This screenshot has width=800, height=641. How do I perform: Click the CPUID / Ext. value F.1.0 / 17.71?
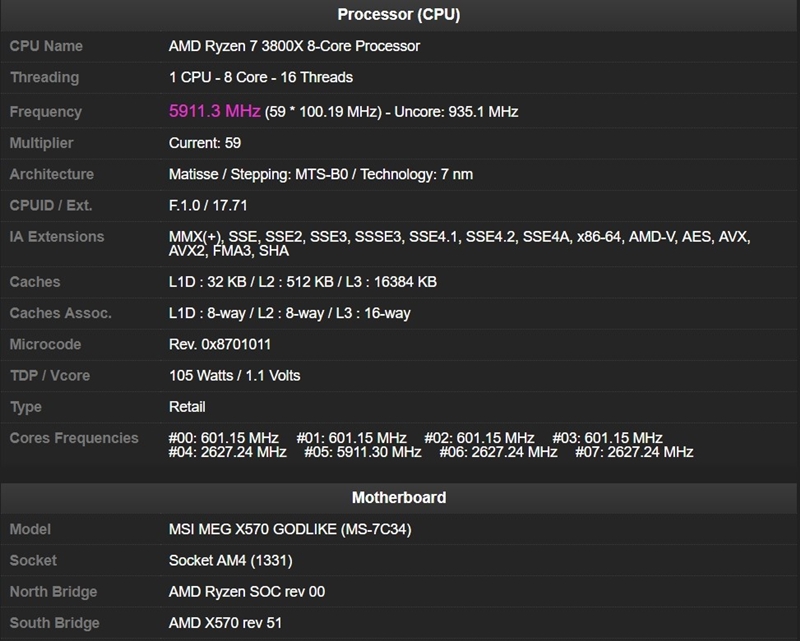[x=214, y=206]
